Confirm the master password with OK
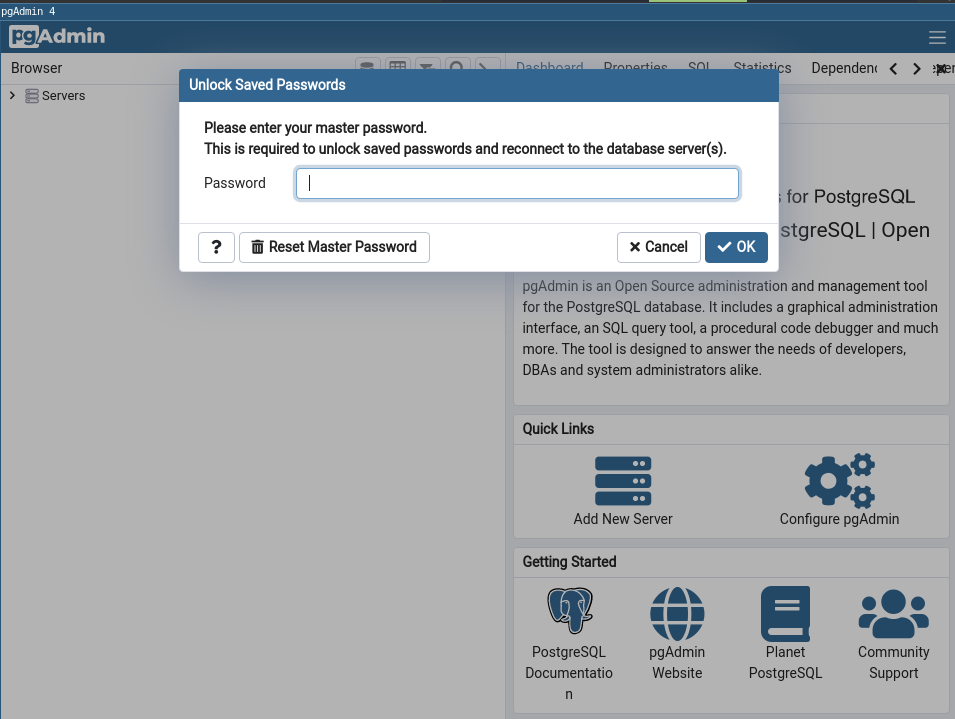The image size is (955, 719). click(x=736, y=247)
